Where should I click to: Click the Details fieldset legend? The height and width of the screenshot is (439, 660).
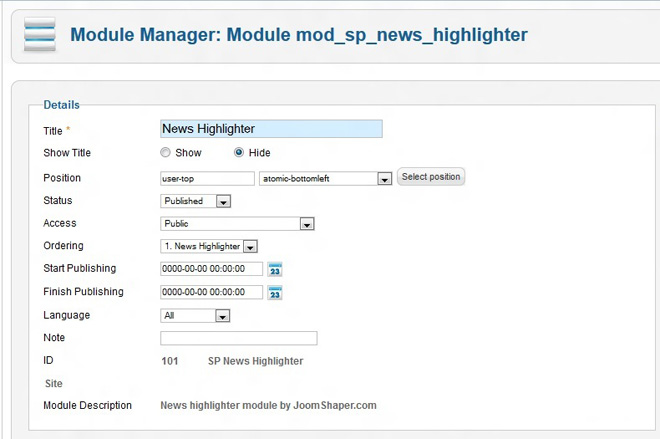(62, 105)
